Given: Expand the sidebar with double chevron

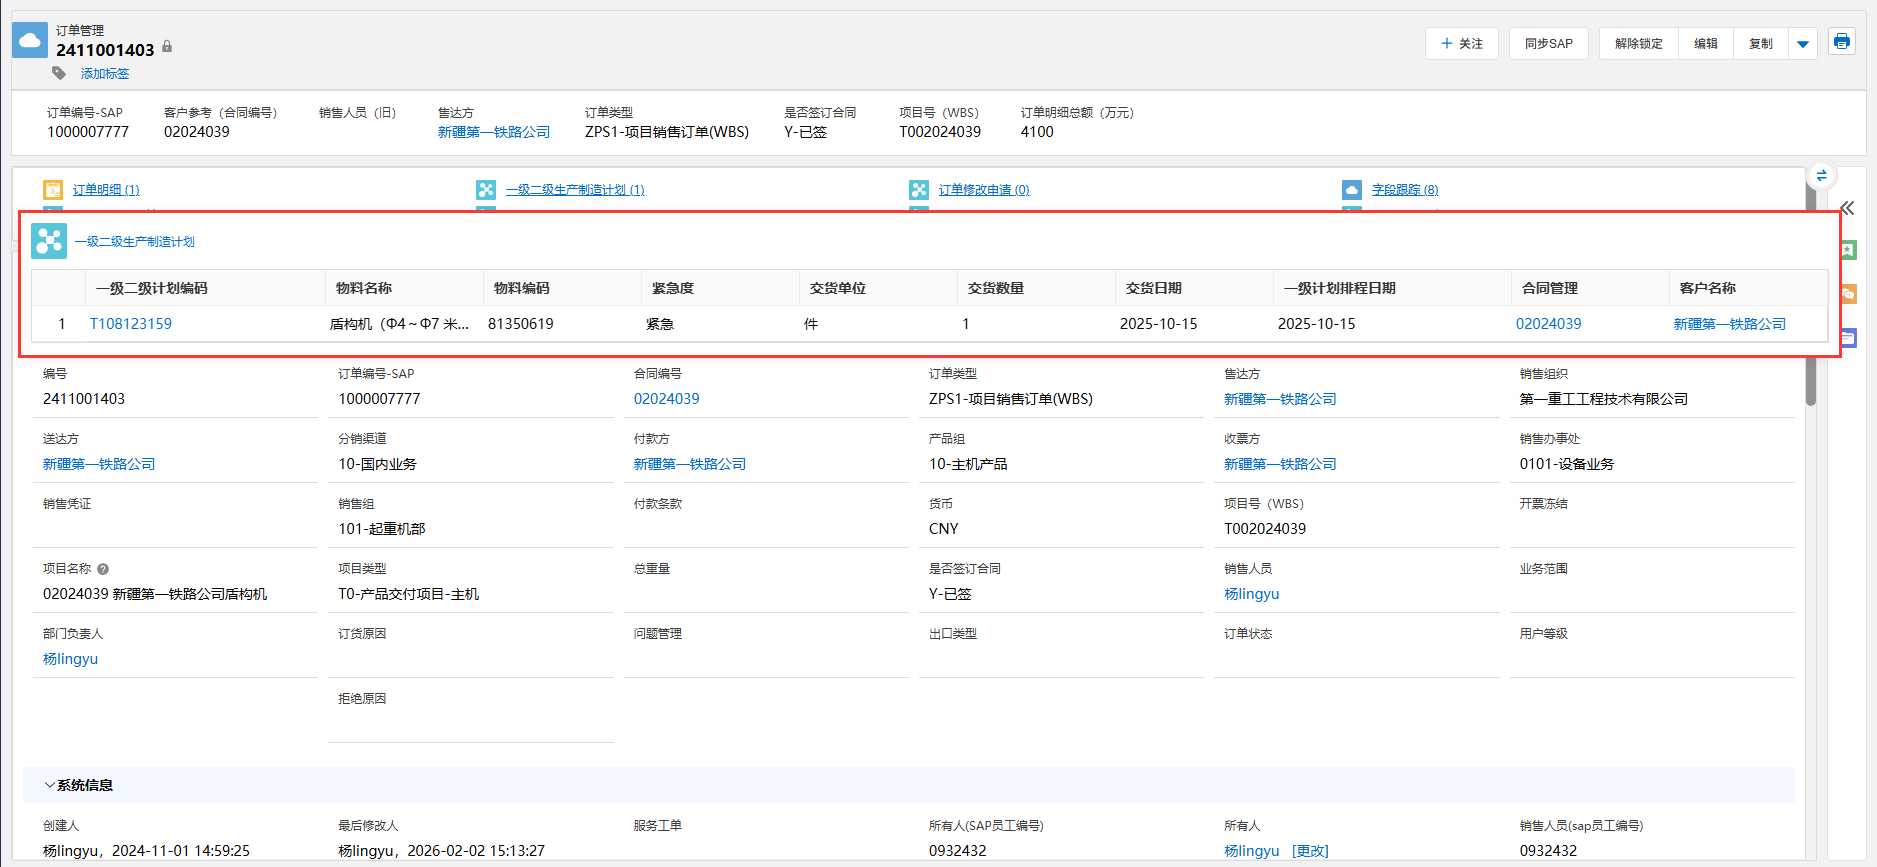Looking at the screenshot, I should (x=1847, y=208).
